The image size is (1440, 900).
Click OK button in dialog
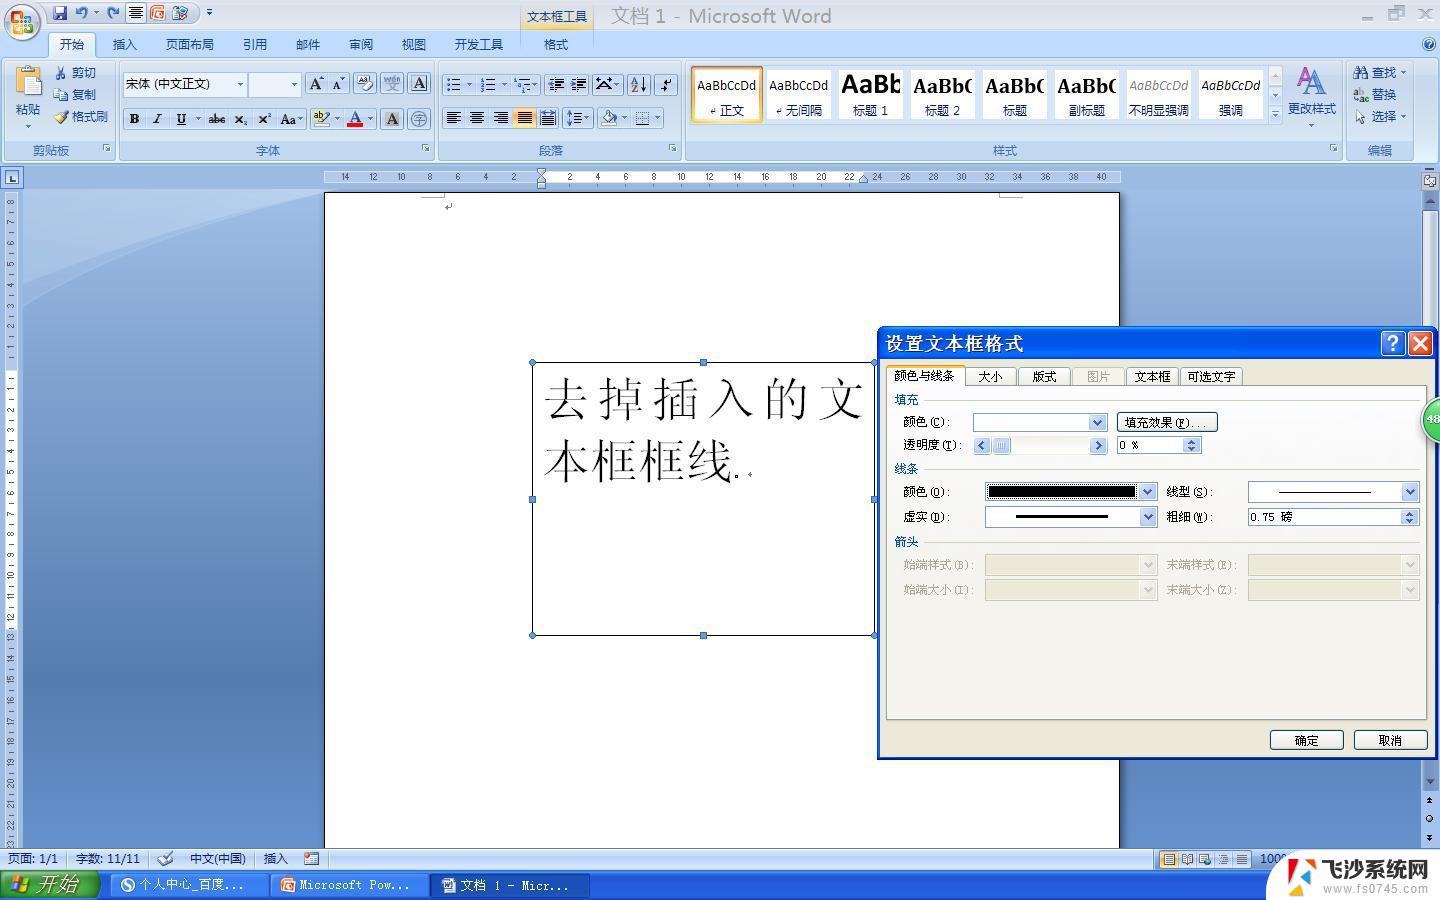[x=1306, y=740]
